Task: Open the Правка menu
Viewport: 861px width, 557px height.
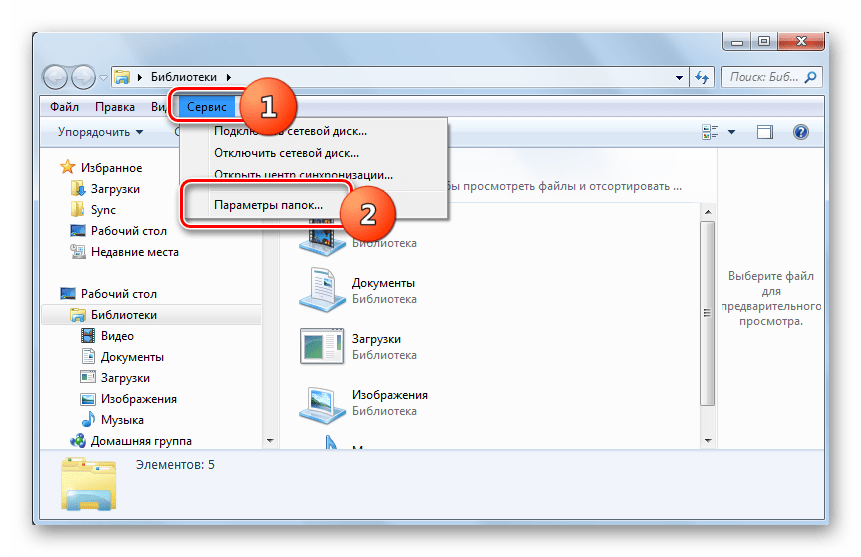Action: (x=115, y=107)
